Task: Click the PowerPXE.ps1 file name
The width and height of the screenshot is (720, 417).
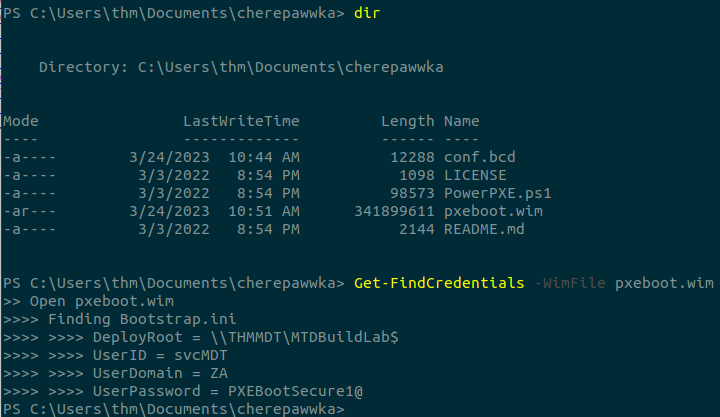Action: click(497, 193)
